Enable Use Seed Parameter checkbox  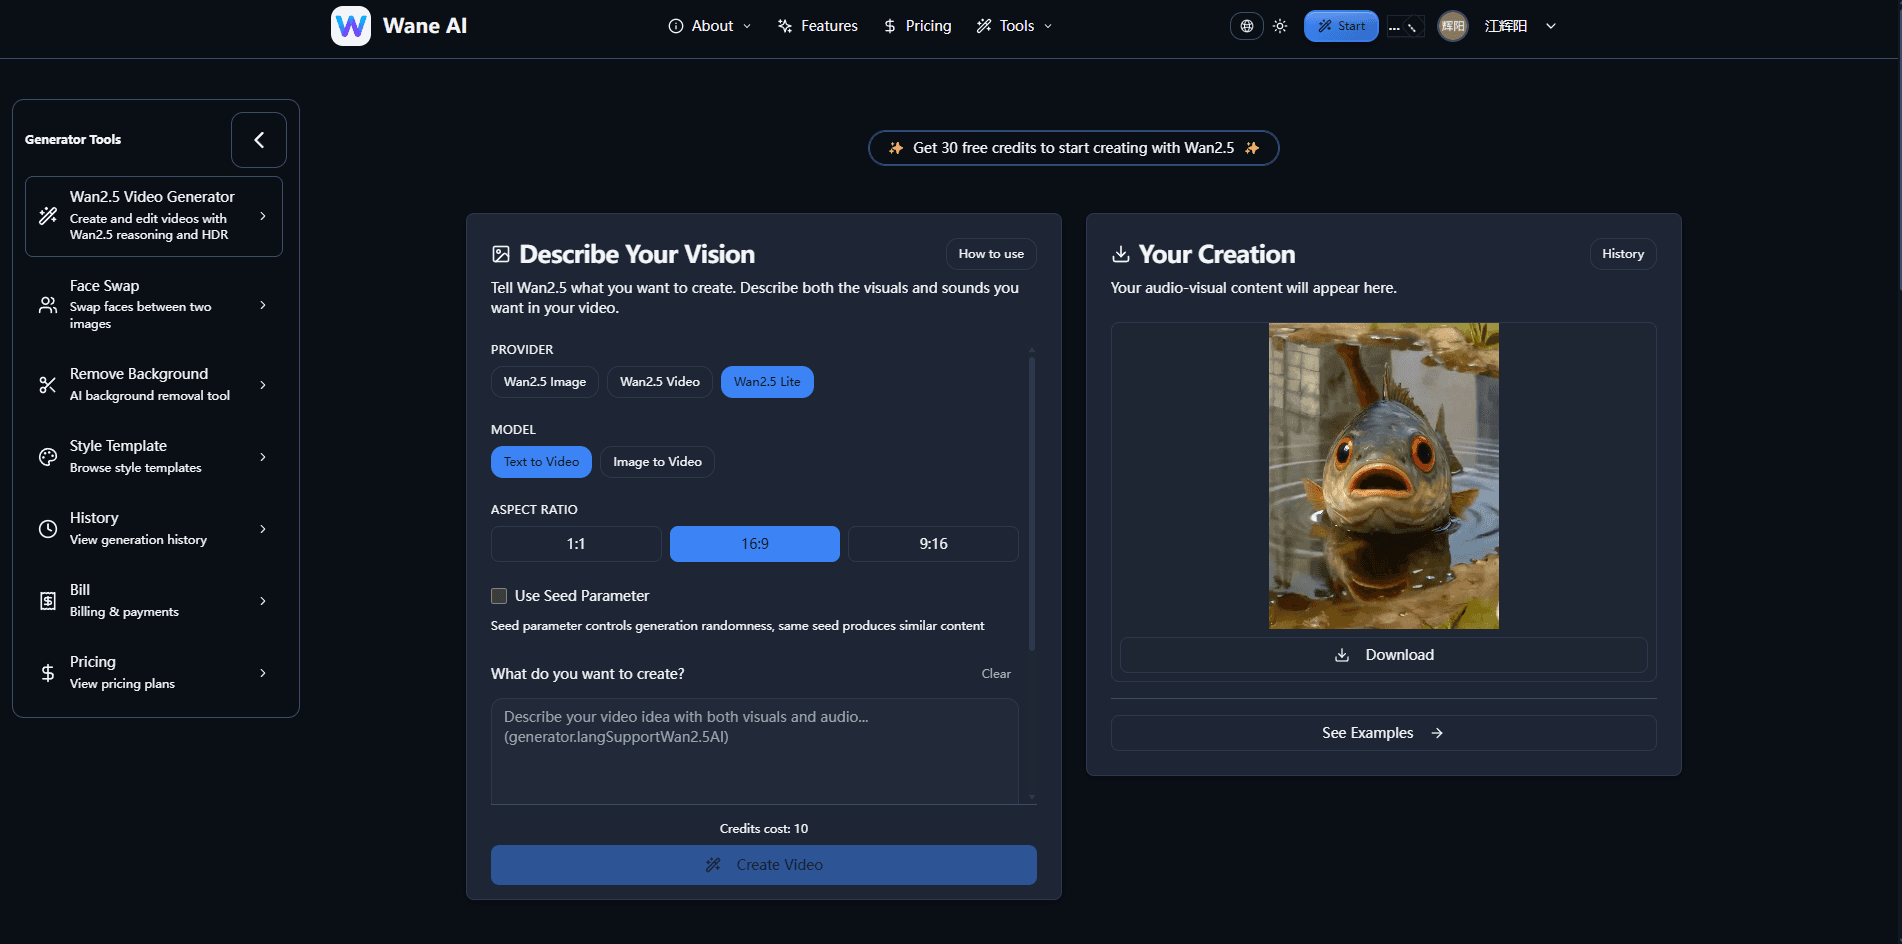click(499, 596)
